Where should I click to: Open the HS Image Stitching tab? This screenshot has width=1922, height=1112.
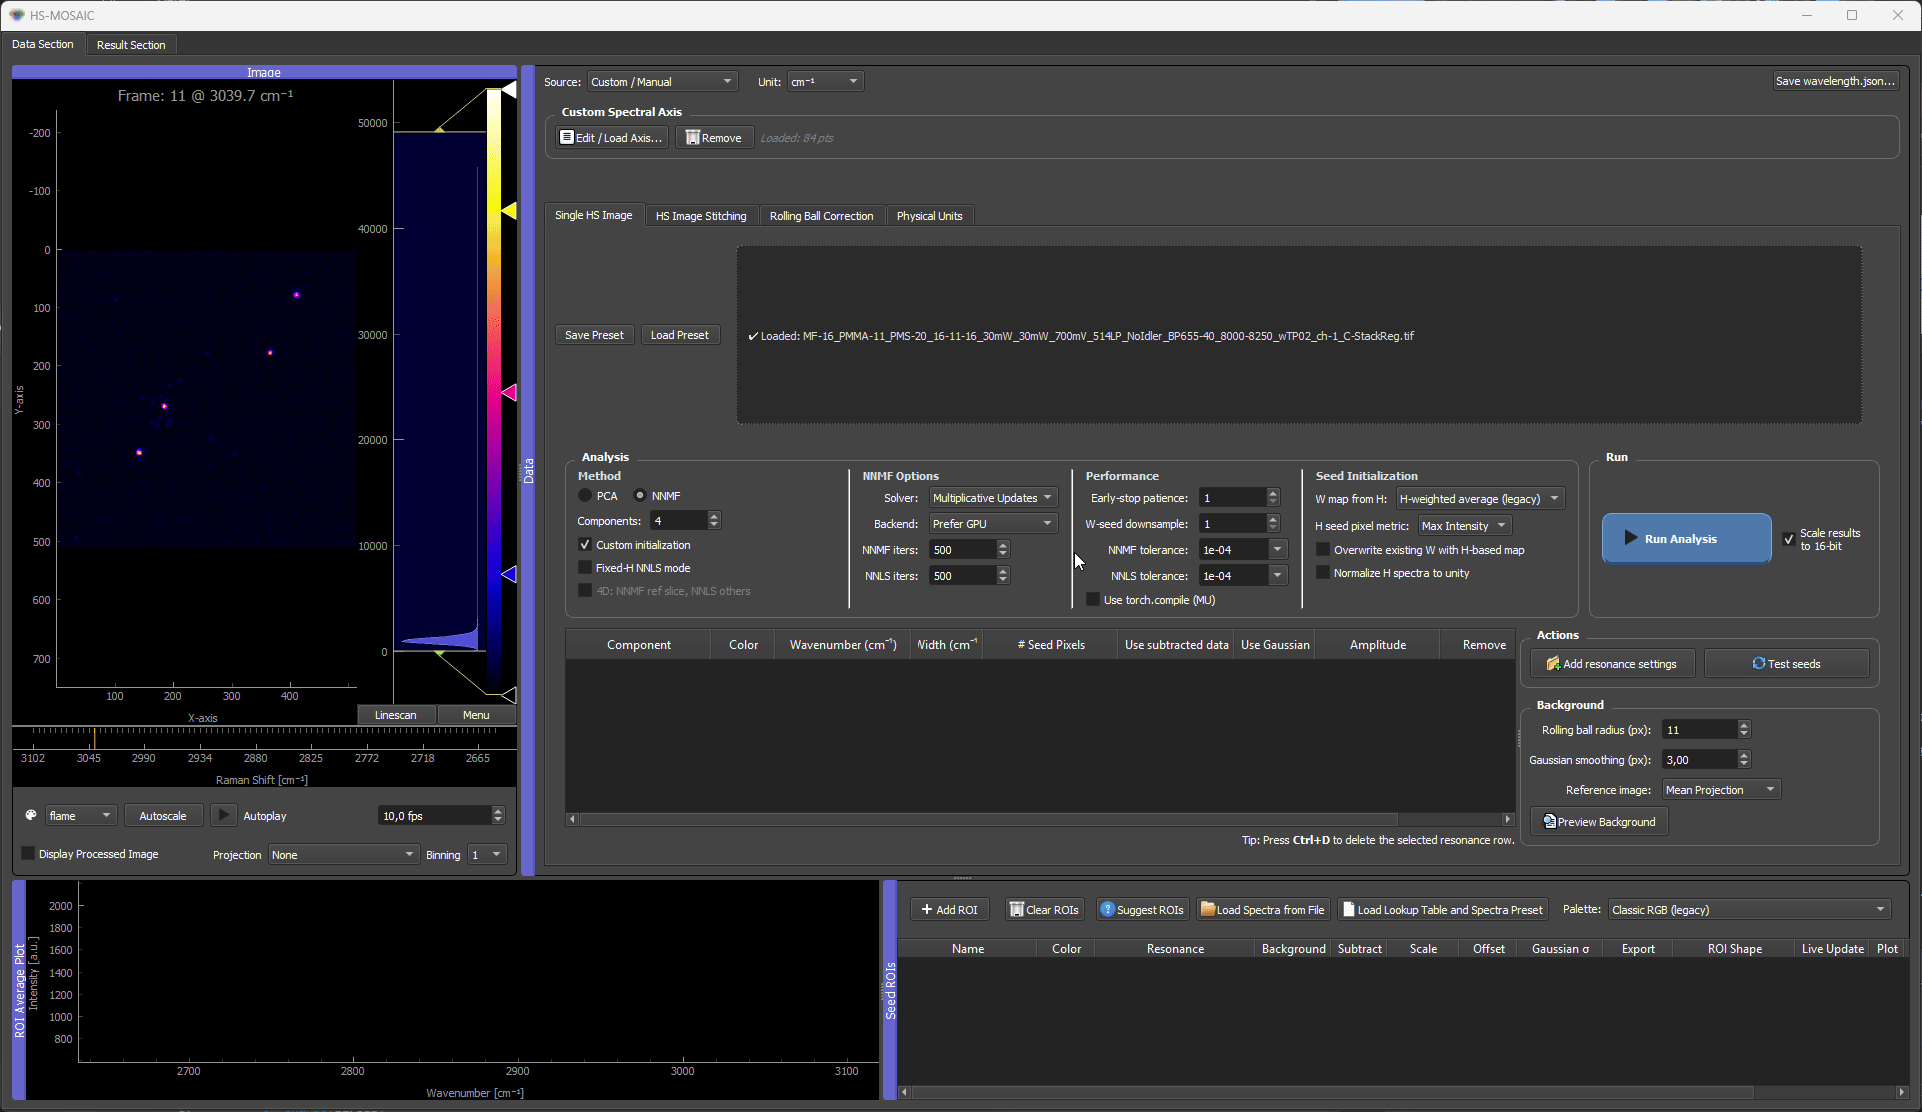click(701, 216)
